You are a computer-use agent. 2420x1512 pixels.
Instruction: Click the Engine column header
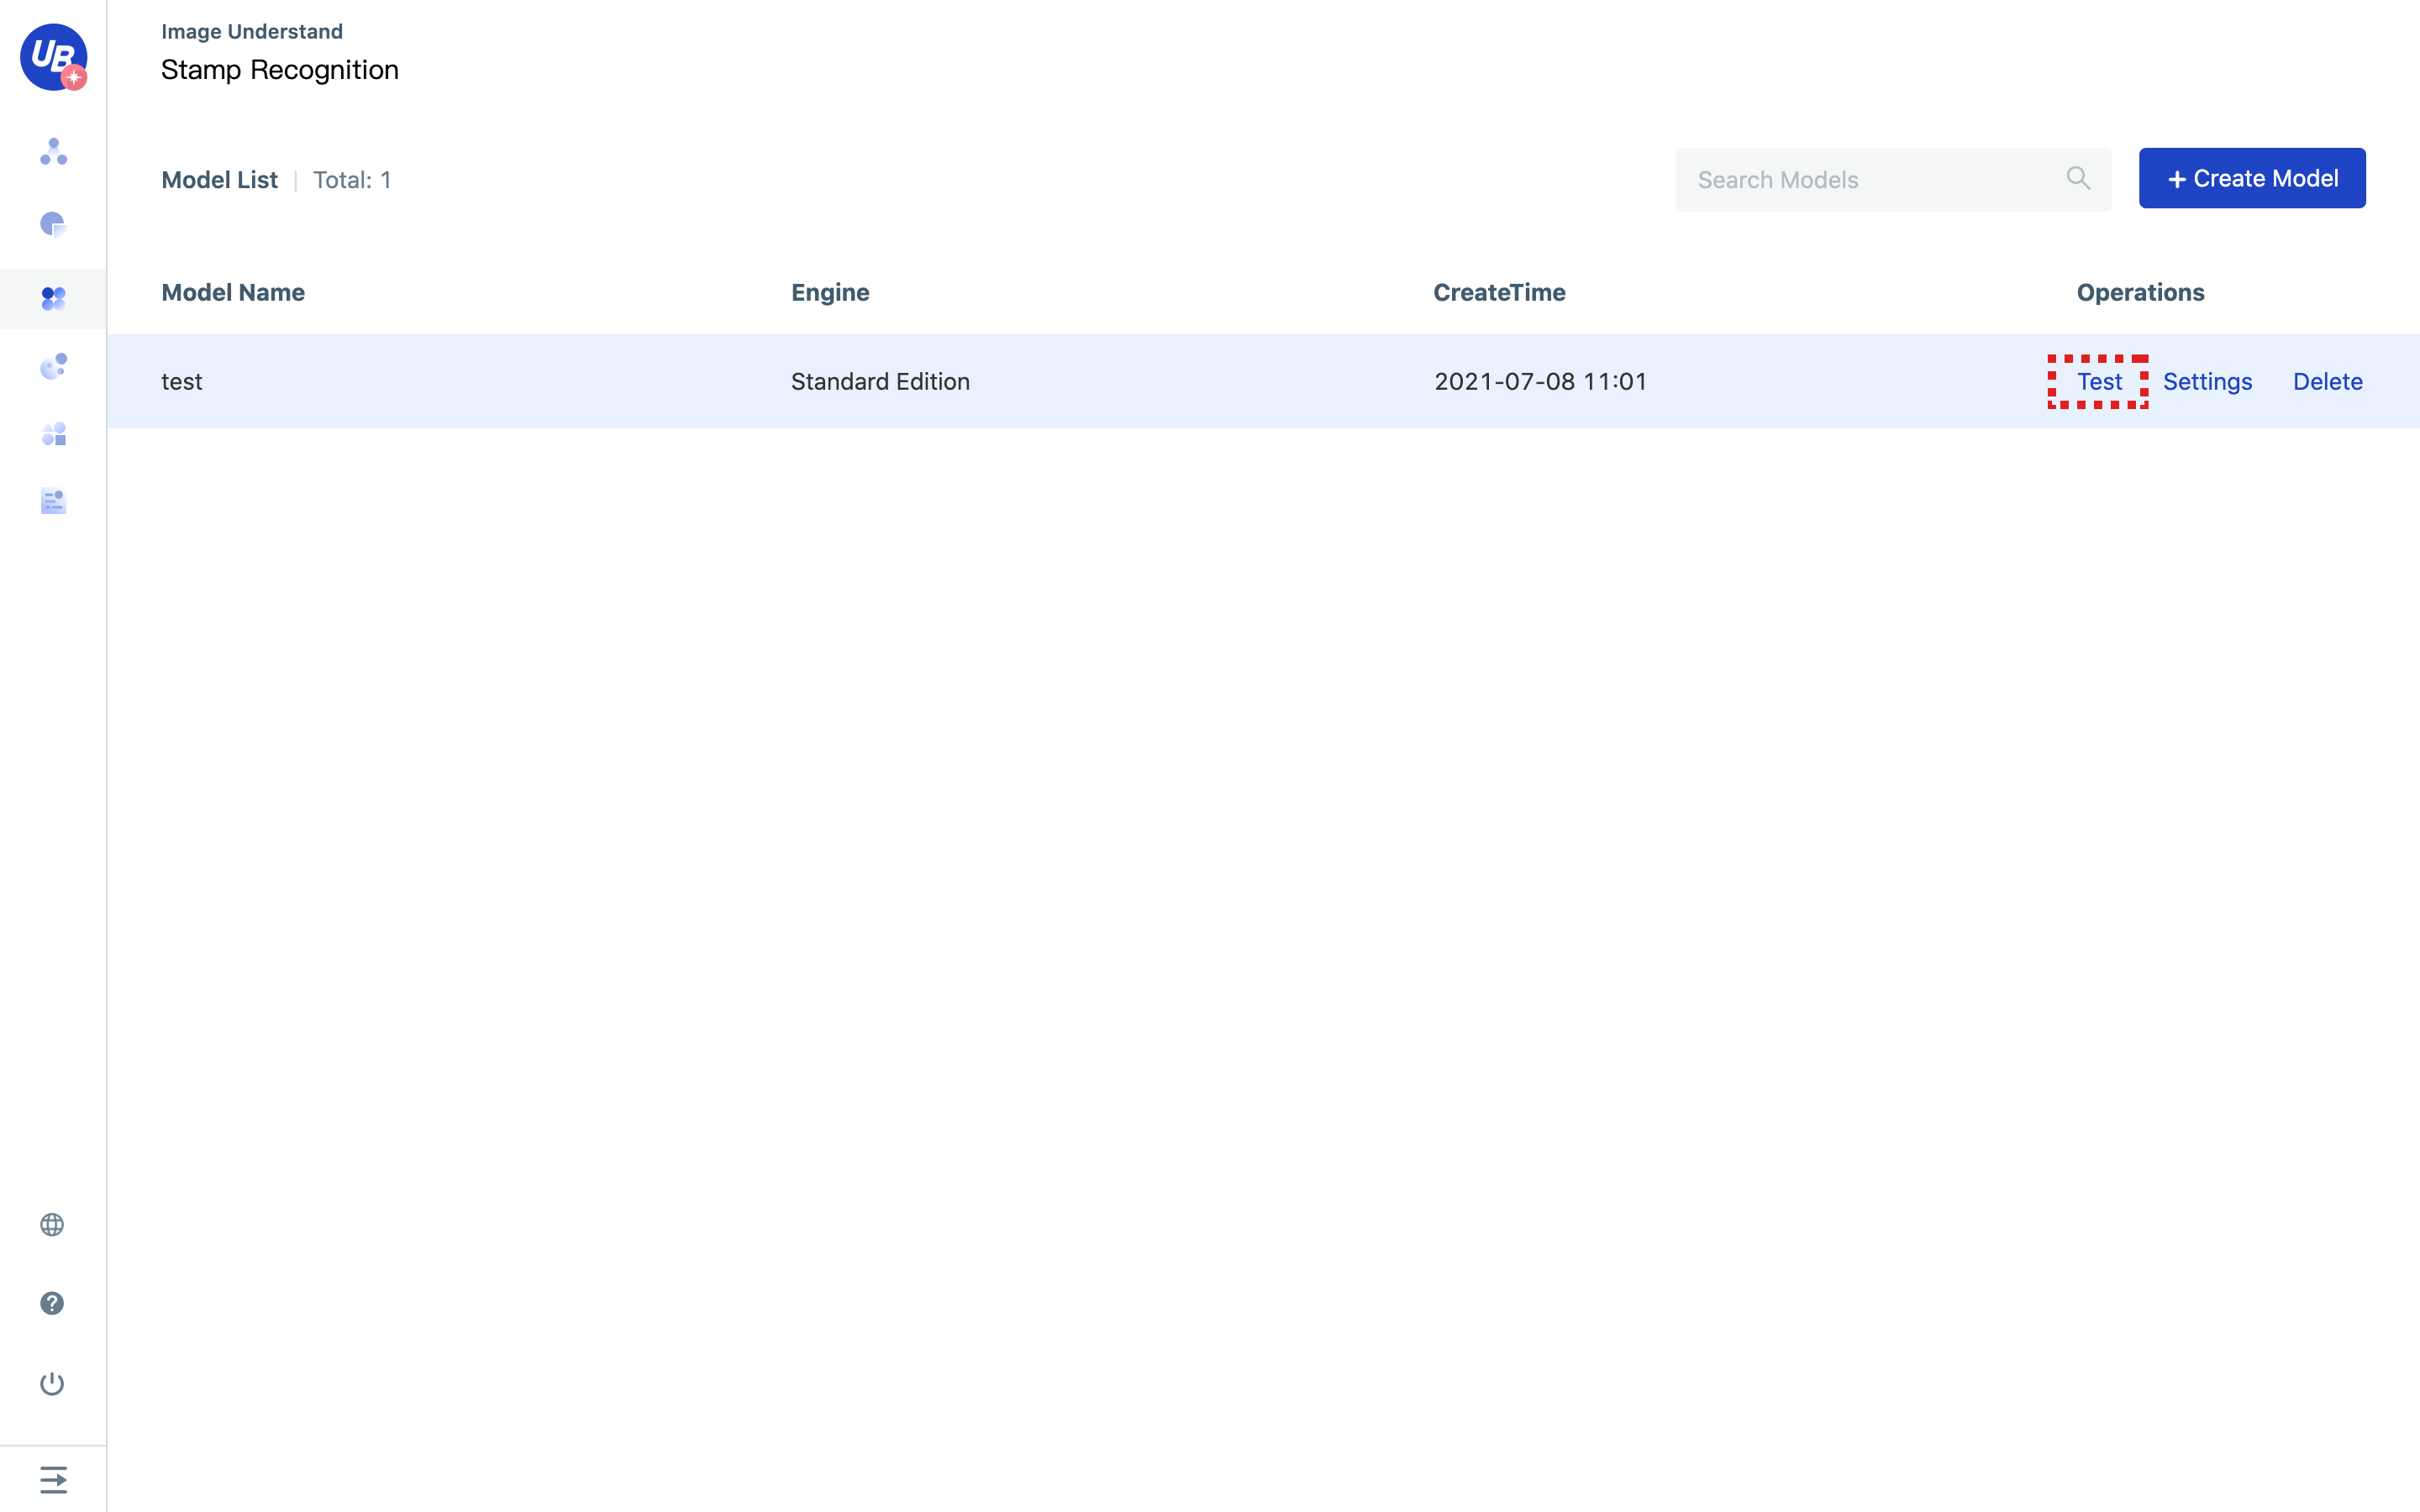point(830,292)
